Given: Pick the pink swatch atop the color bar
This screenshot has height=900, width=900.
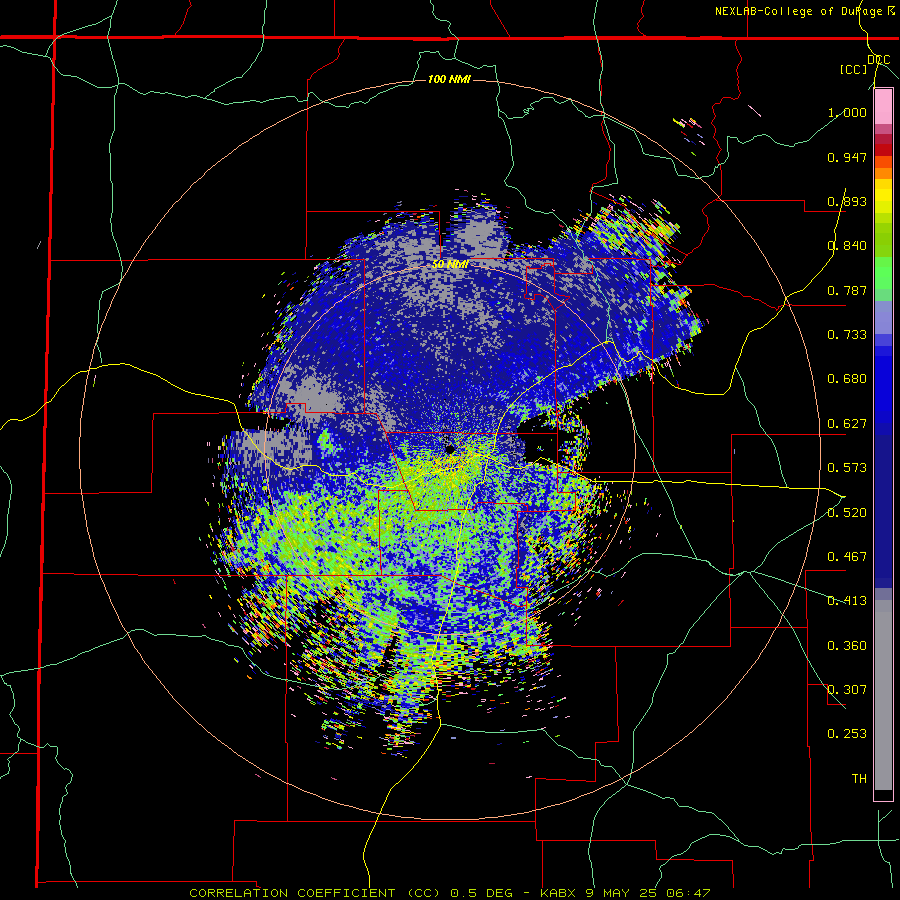Looking at the screenshot, I should click(x=883, y=107).
